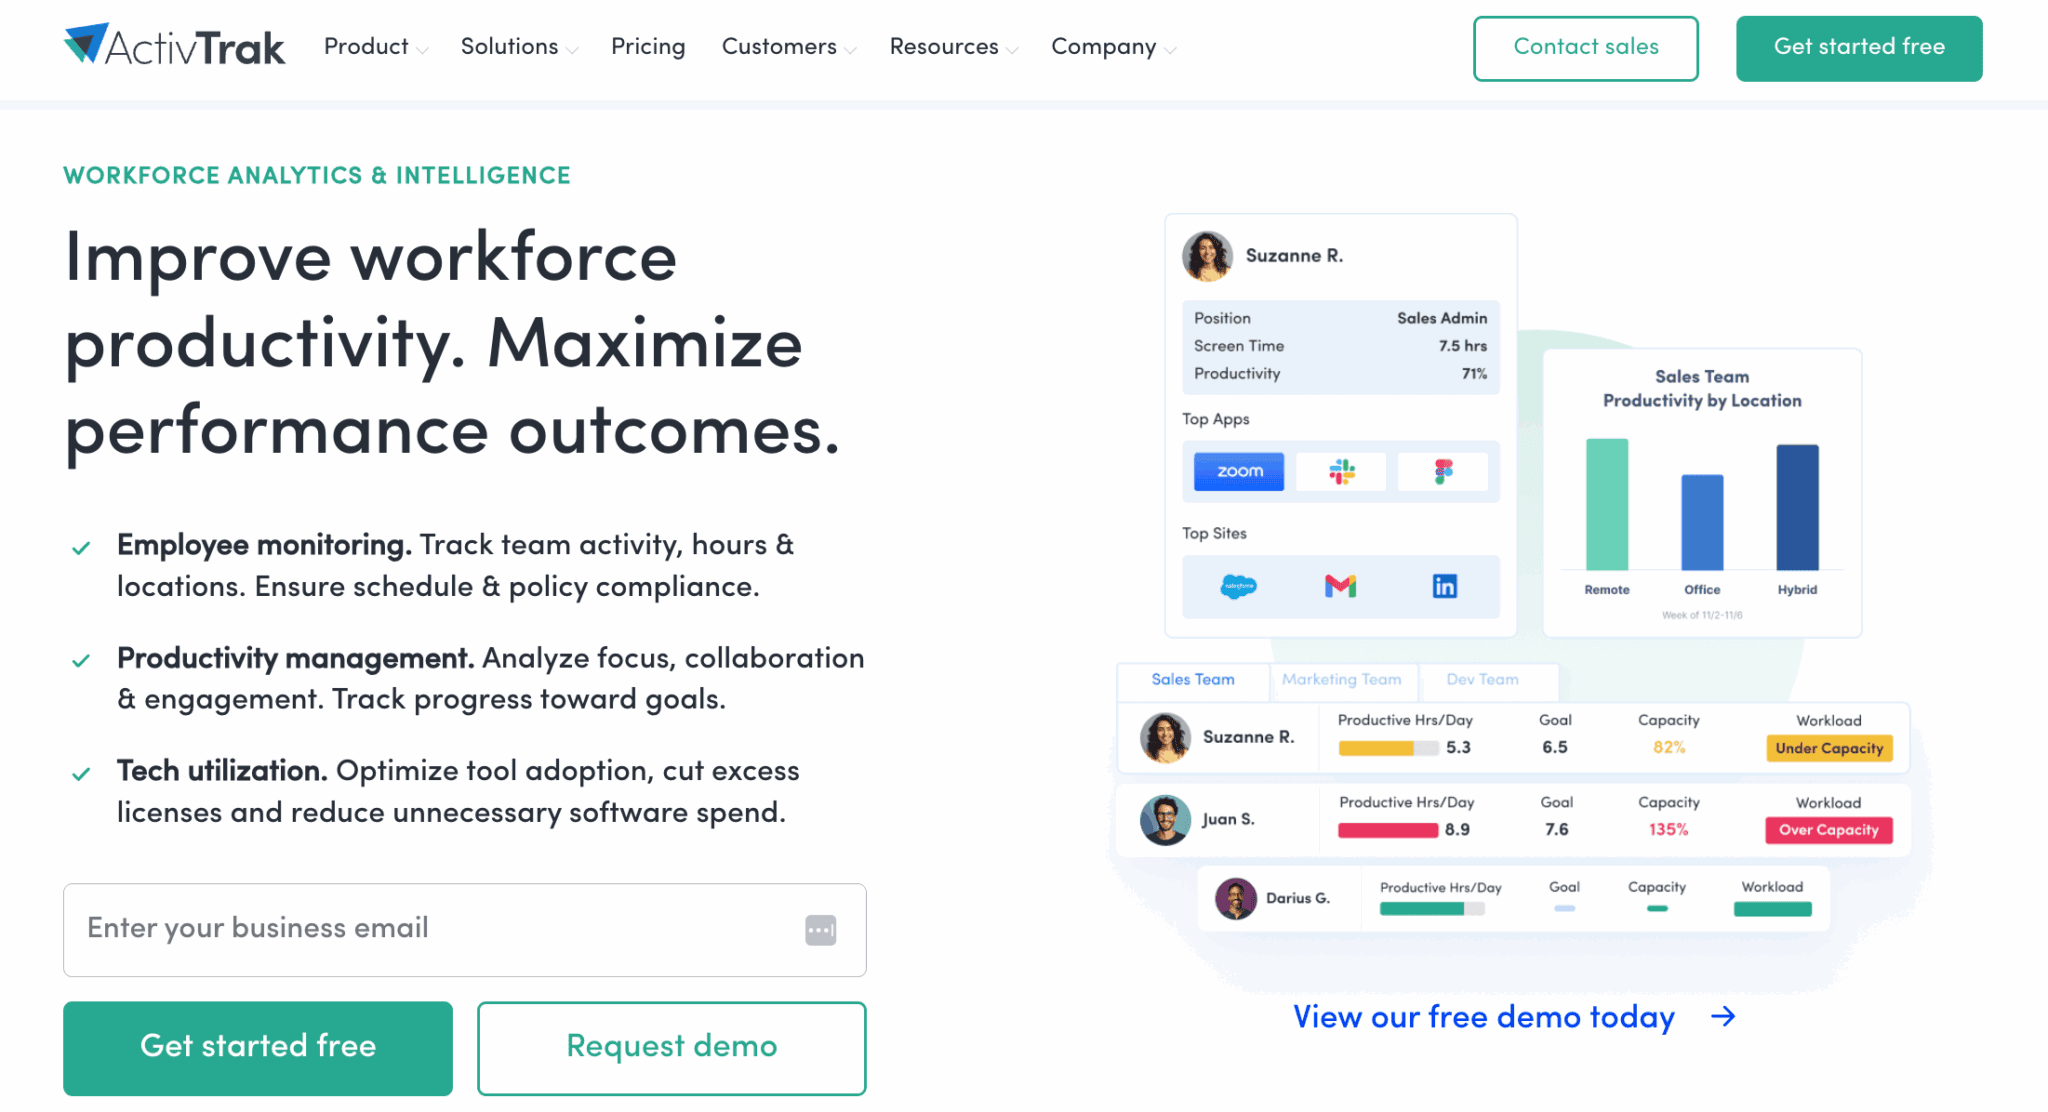Click the checkmark beside Productivity management
The width and height of the screenshot is (2048, 1112).
click(x=81, y=661)
